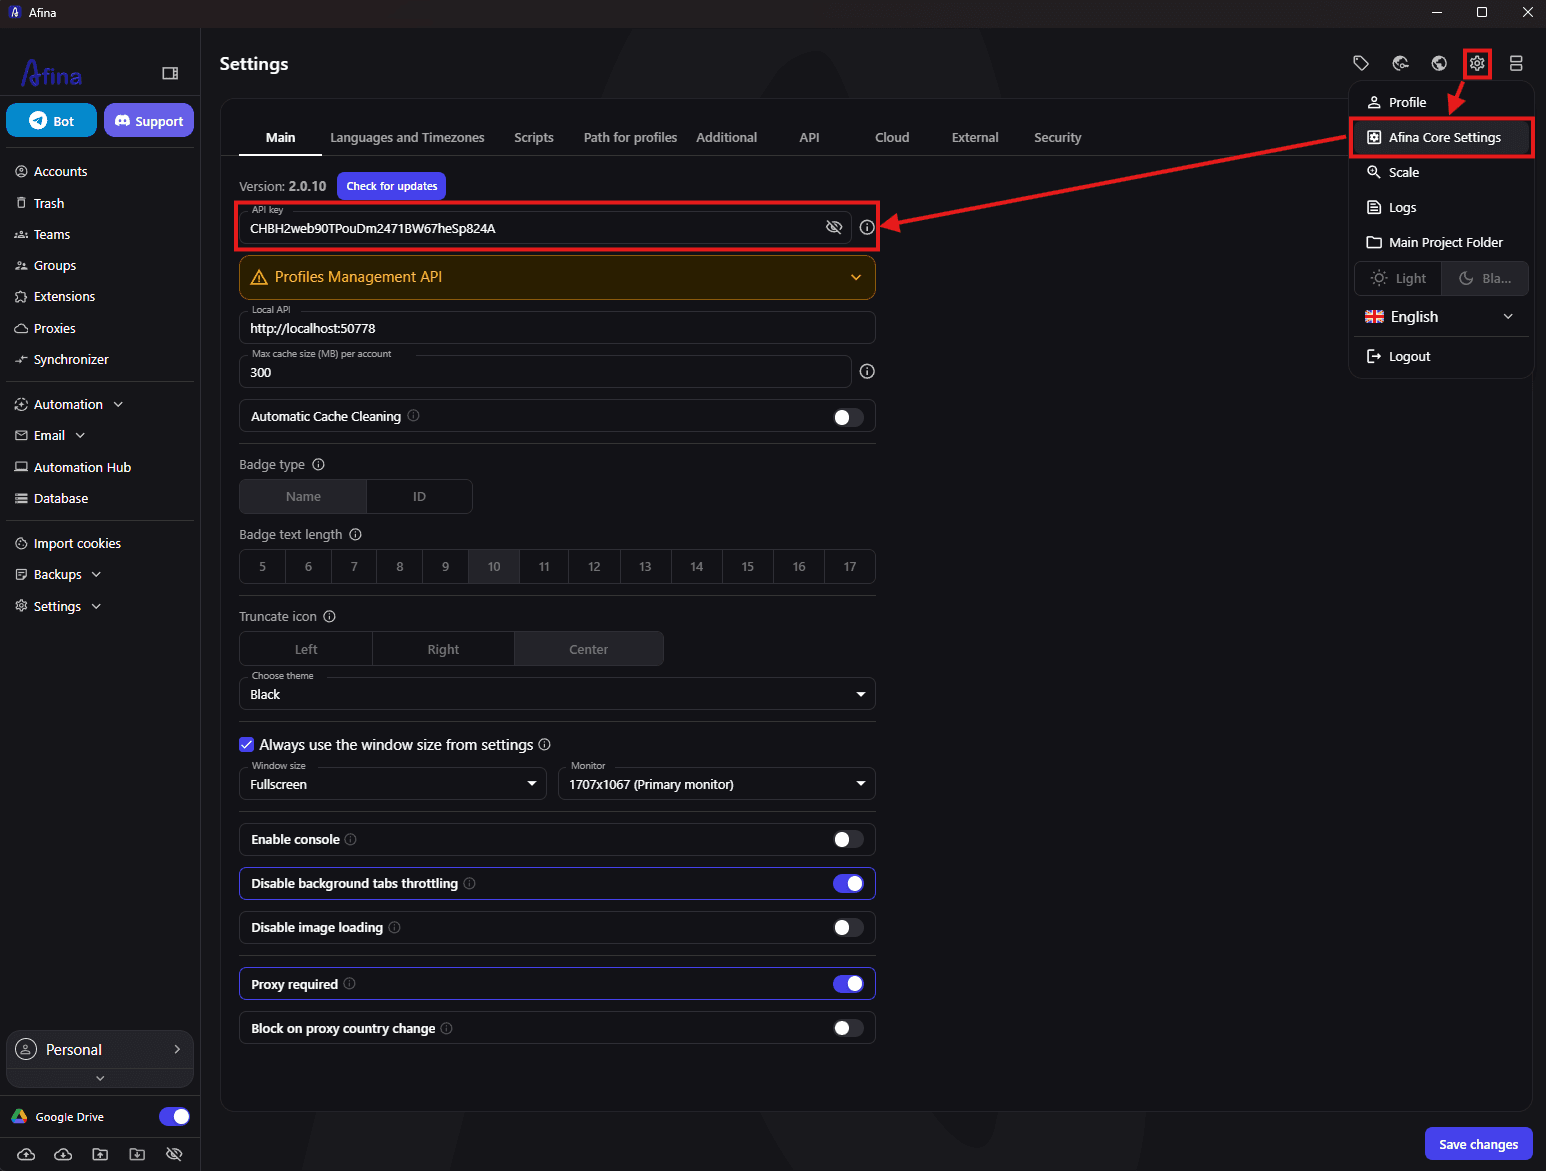Open Main Project Folder menu item

(x=1441, y=242)
